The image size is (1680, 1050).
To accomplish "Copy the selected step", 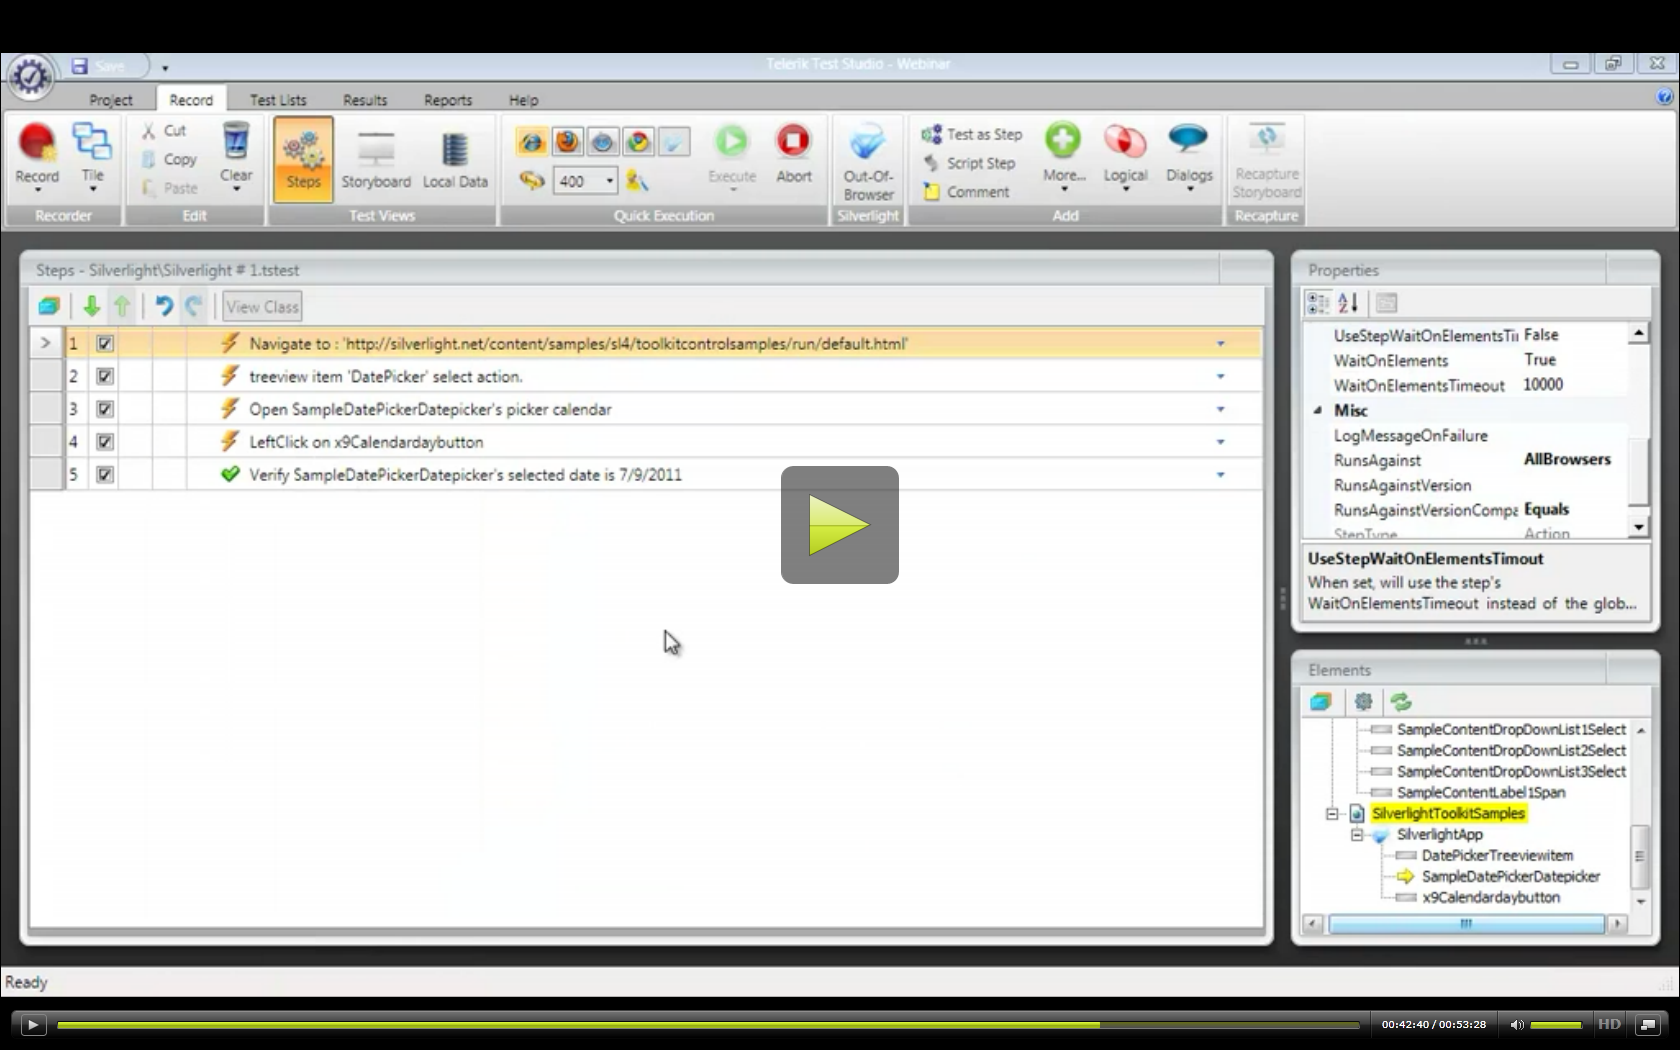I will tap(169, 159).
